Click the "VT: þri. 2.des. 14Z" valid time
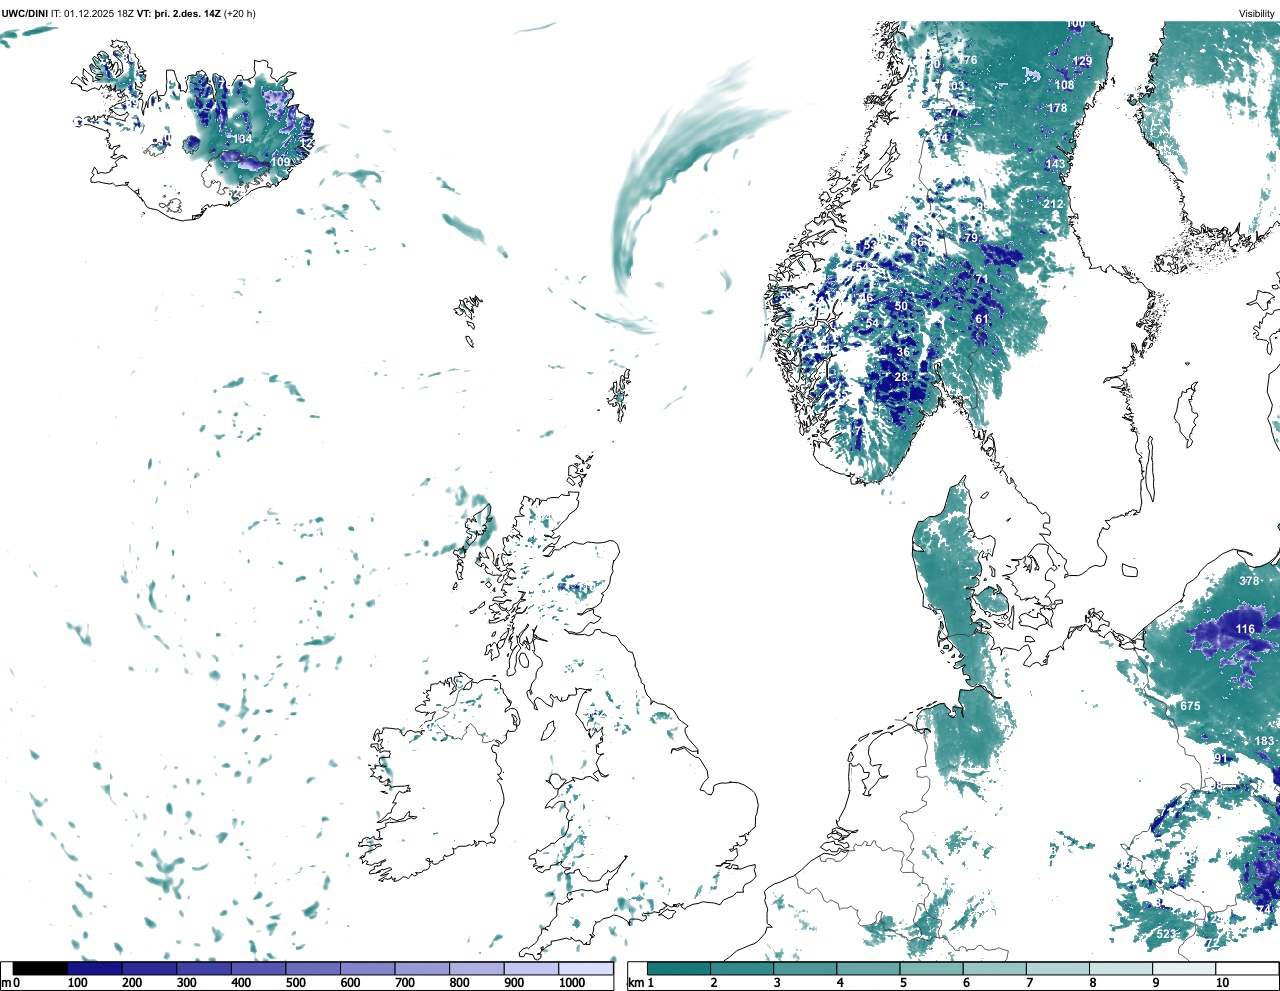This screenshot has width=1280, height=991. 178,13
